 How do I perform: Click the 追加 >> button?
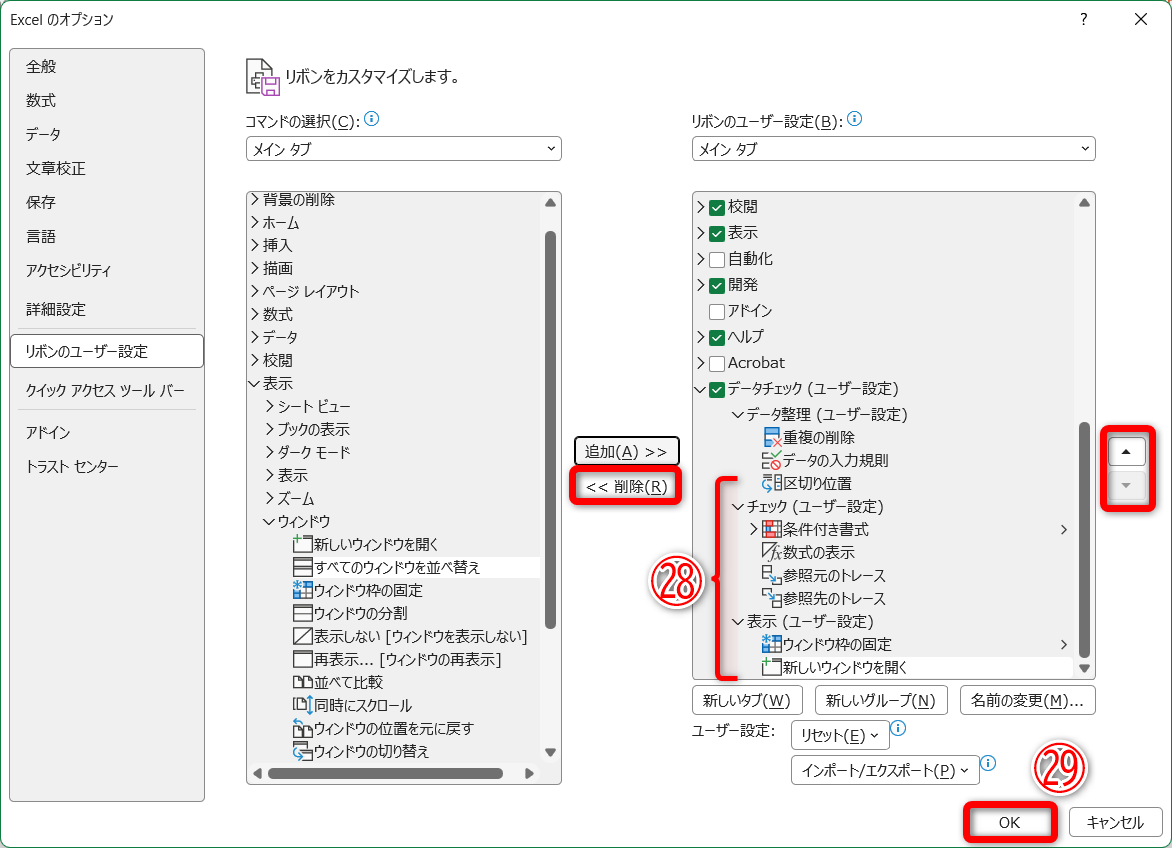click(x=626, y=451)
